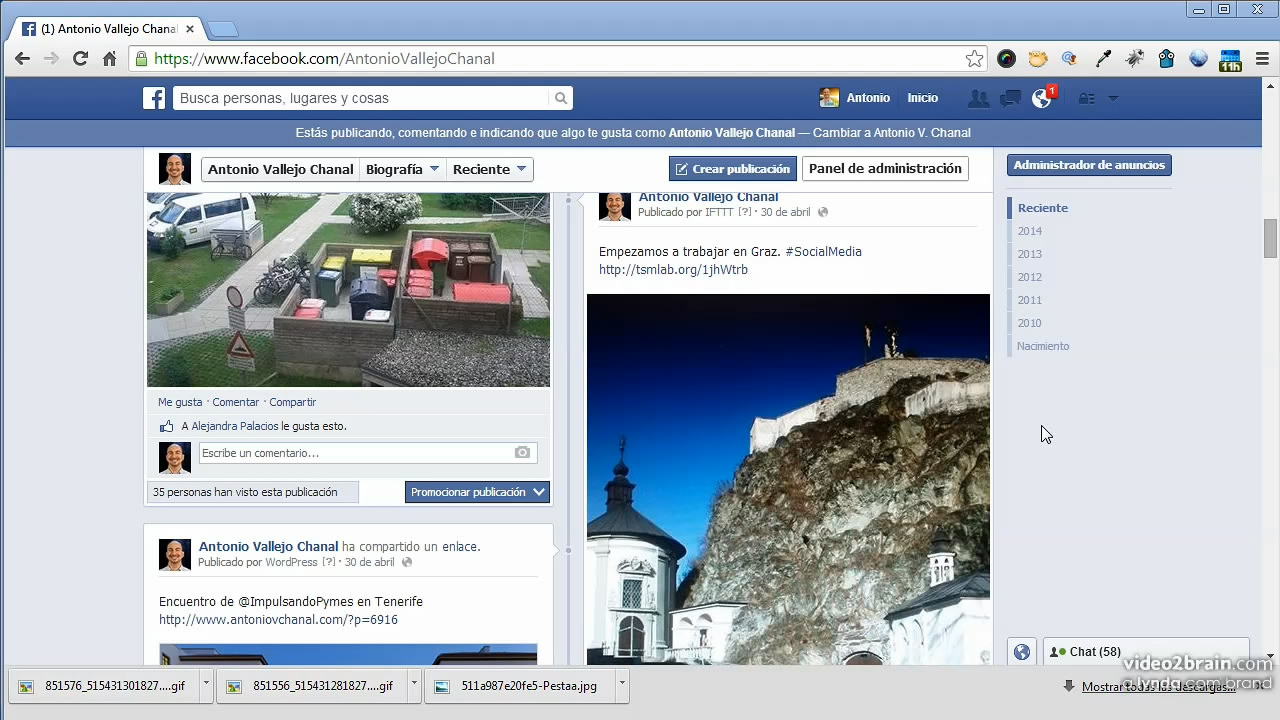
Task: Select Reciente in the timeline sidebar
Action: (1043, 208)
